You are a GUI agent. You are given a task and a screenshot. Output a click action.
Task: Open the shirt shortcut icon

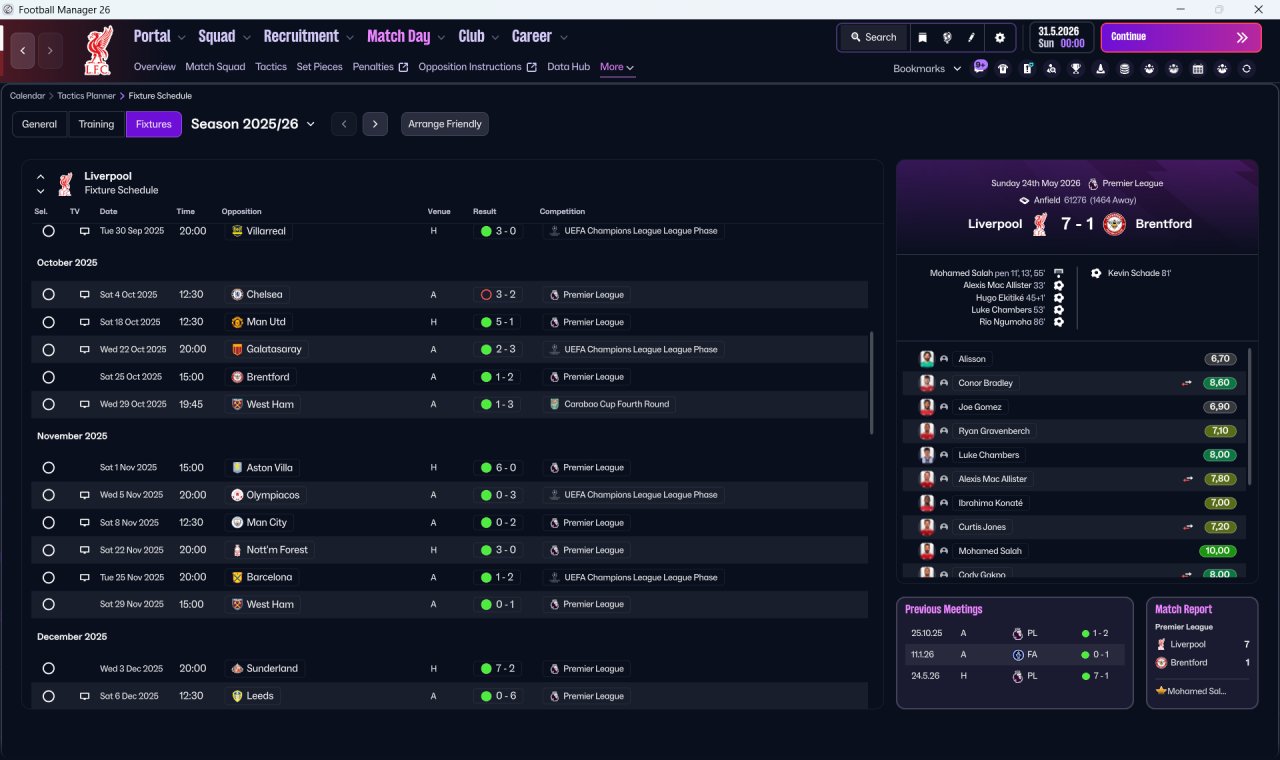[1003, 69]
